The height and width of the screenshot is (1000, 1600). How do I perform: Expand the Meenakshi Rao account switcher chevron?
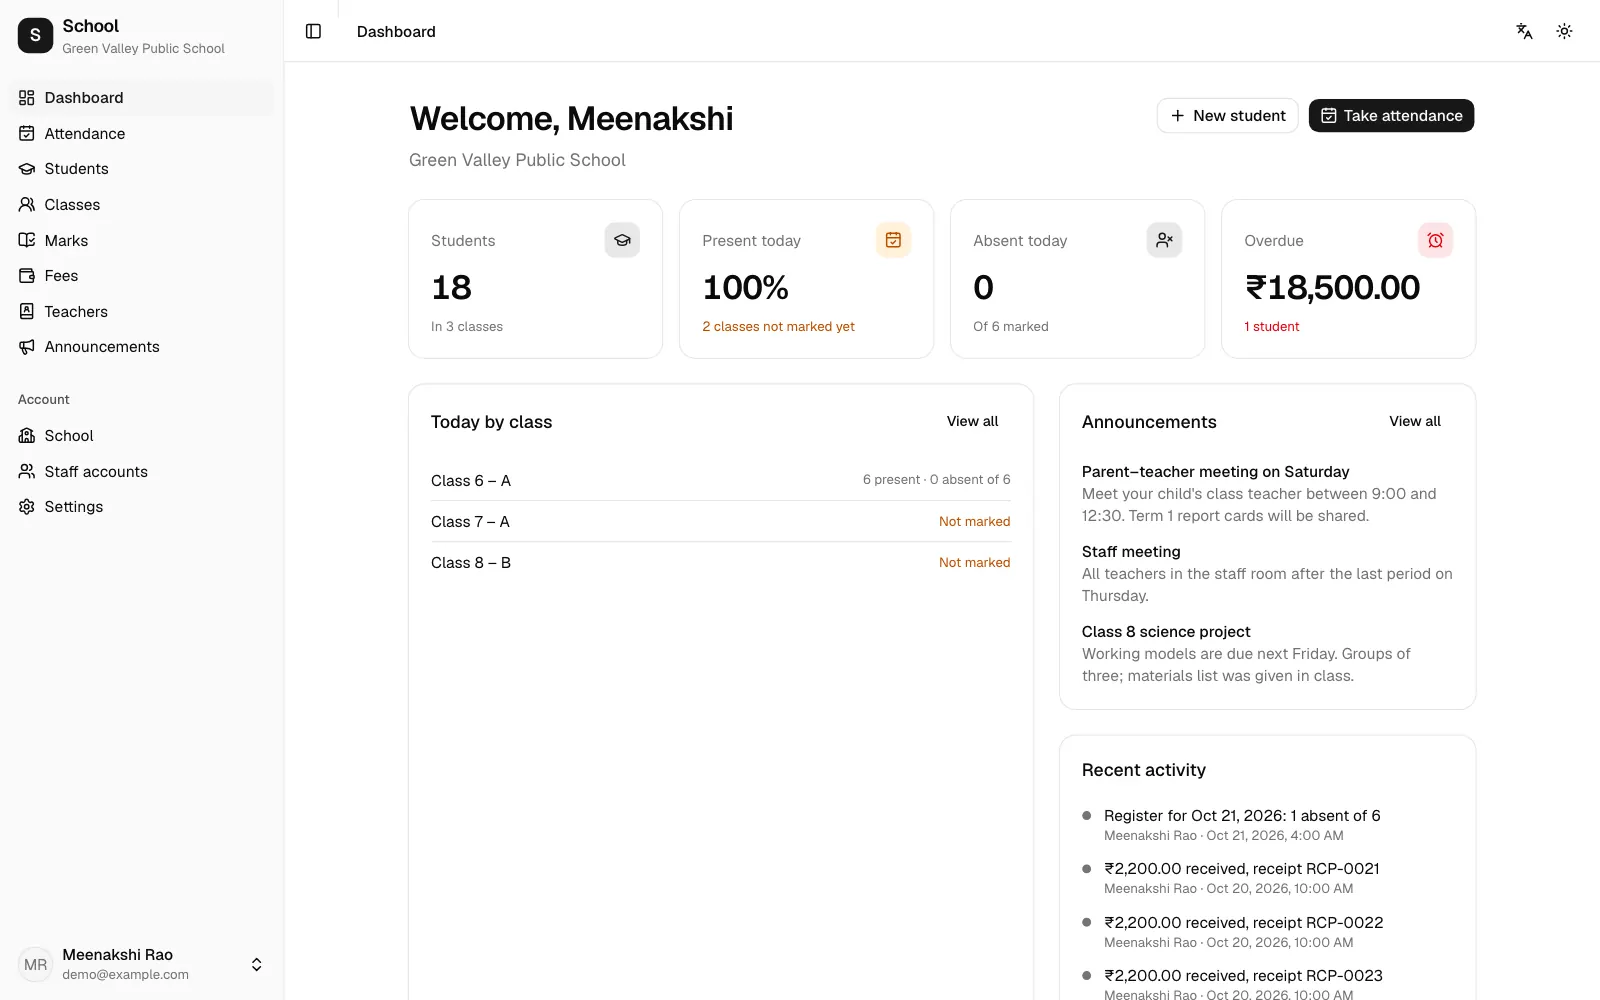point(256,964)
